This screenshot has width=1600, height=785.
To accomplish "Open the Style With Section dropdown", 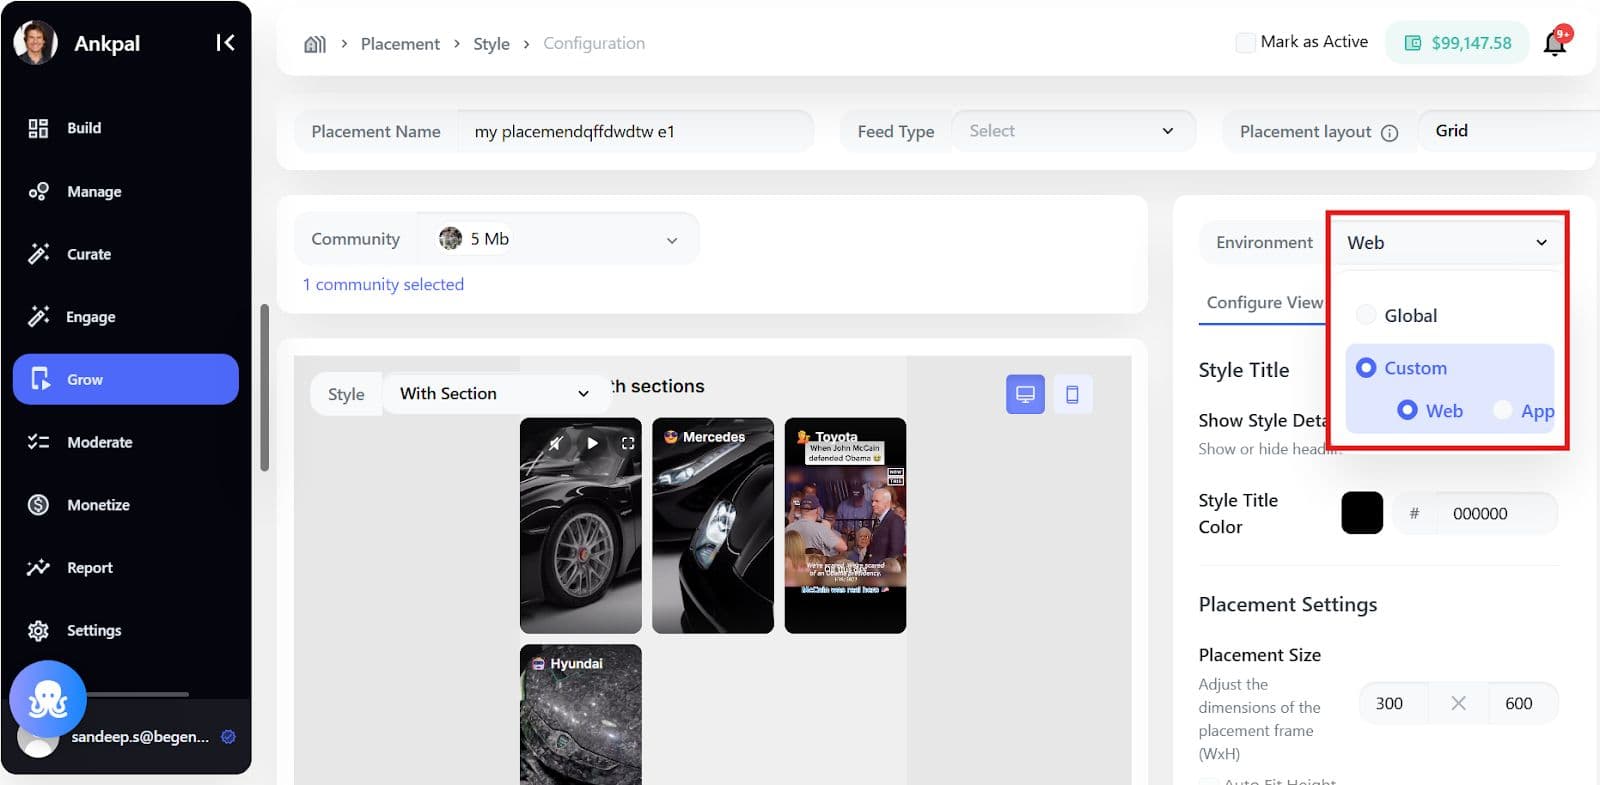I will [x=494, y=394].
